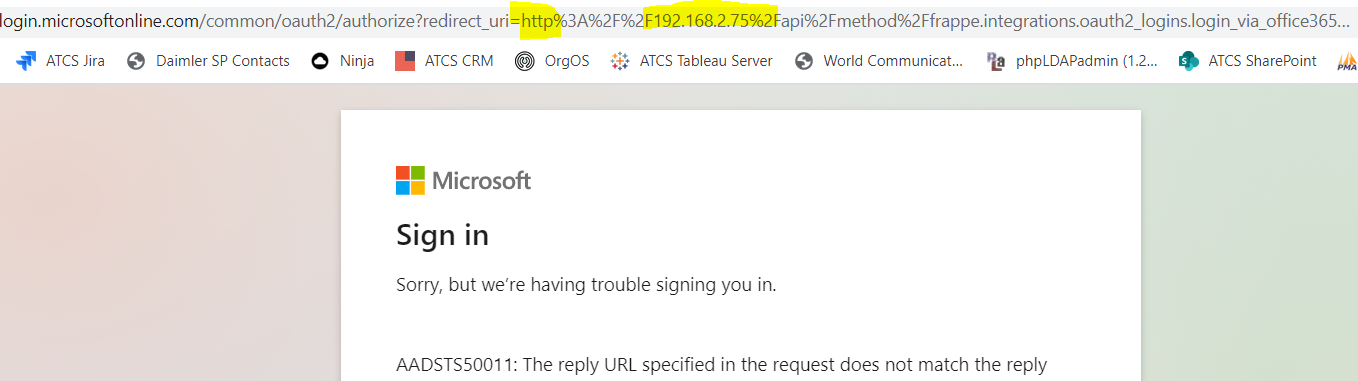Open the Daimler SP Contacts bookmark
Screen dimensions: 1358x381
(223, 61)
